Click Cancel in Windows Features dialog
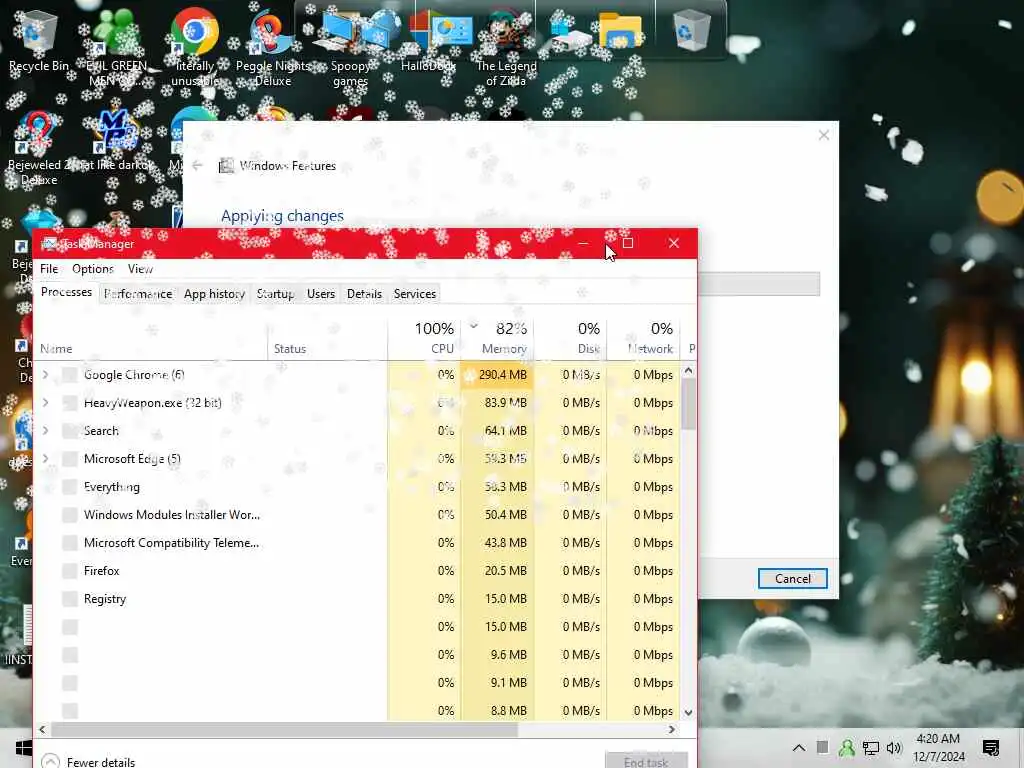Viewport: 1024px width, 768px height. pos(793,579)
